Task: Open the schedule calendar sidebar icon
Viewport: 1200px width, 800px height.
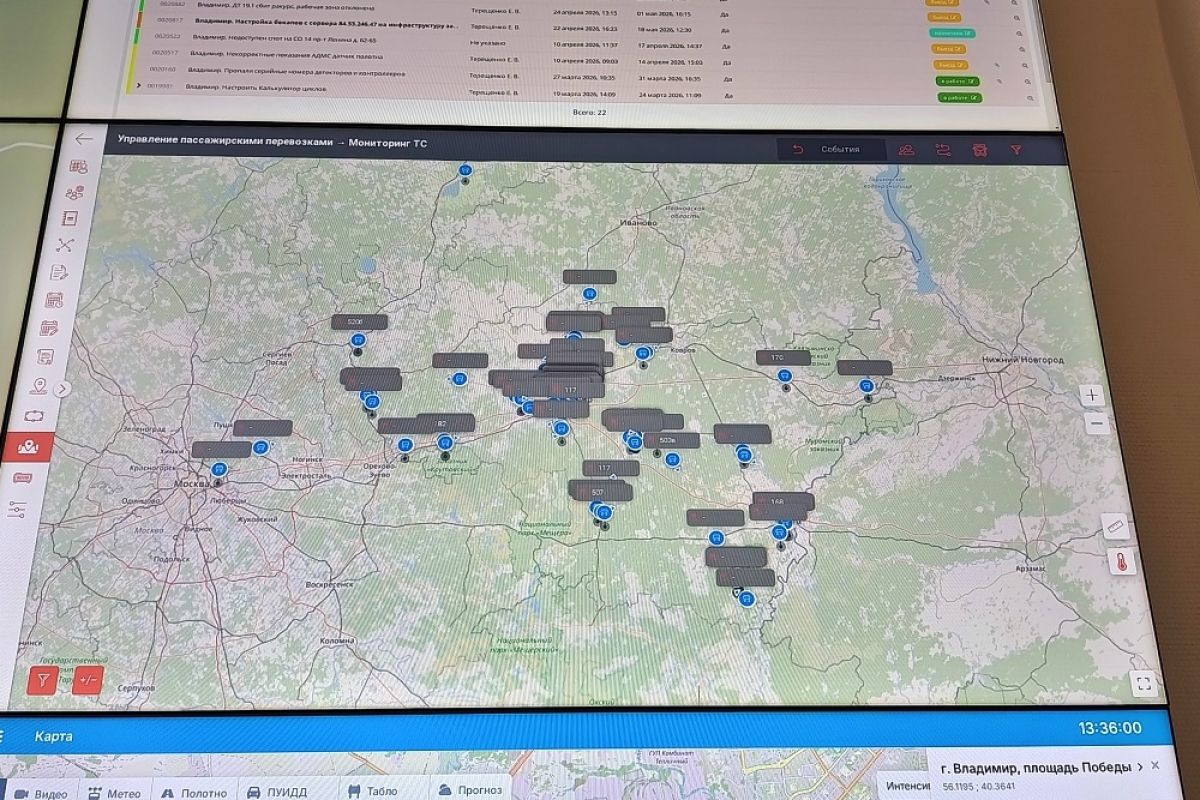Action: [56, 299]
